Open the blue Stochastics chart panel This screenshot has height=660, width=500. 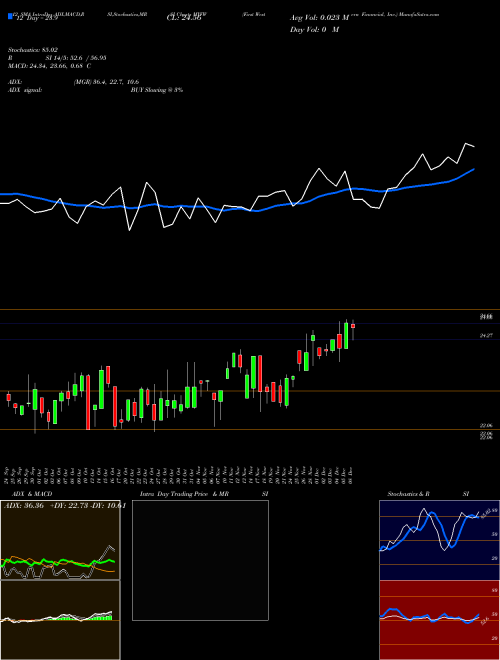(439, 540)
